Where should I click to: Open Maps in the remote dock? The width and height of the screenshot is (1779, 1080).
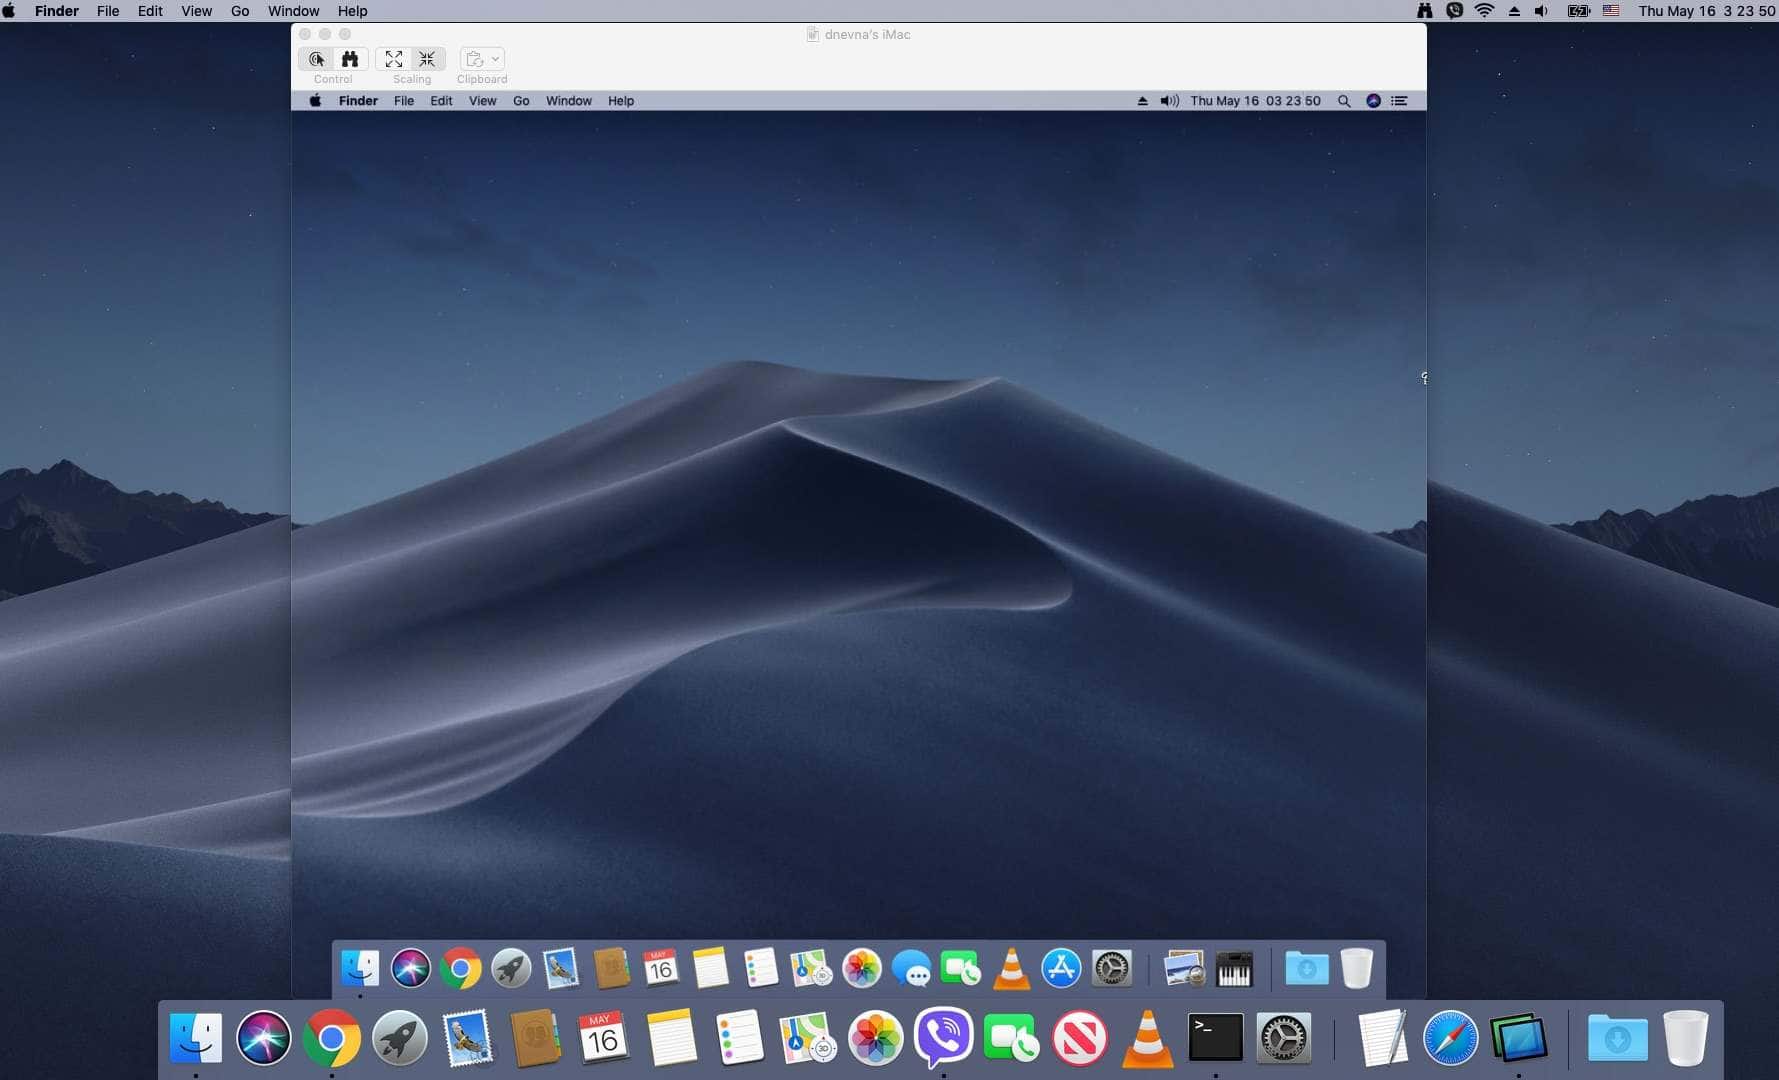pos(811,968)
